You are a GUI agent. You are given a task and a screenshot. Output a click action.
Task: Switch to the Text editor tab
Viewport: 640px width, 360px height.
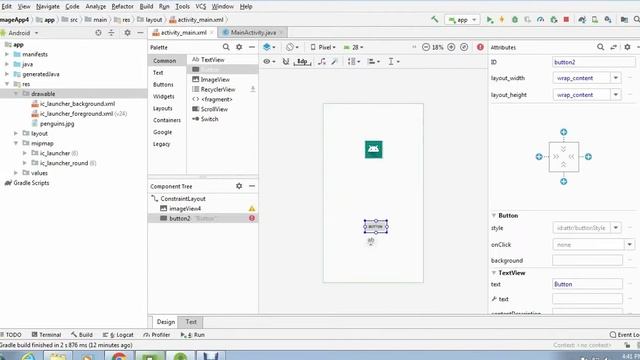191,322
